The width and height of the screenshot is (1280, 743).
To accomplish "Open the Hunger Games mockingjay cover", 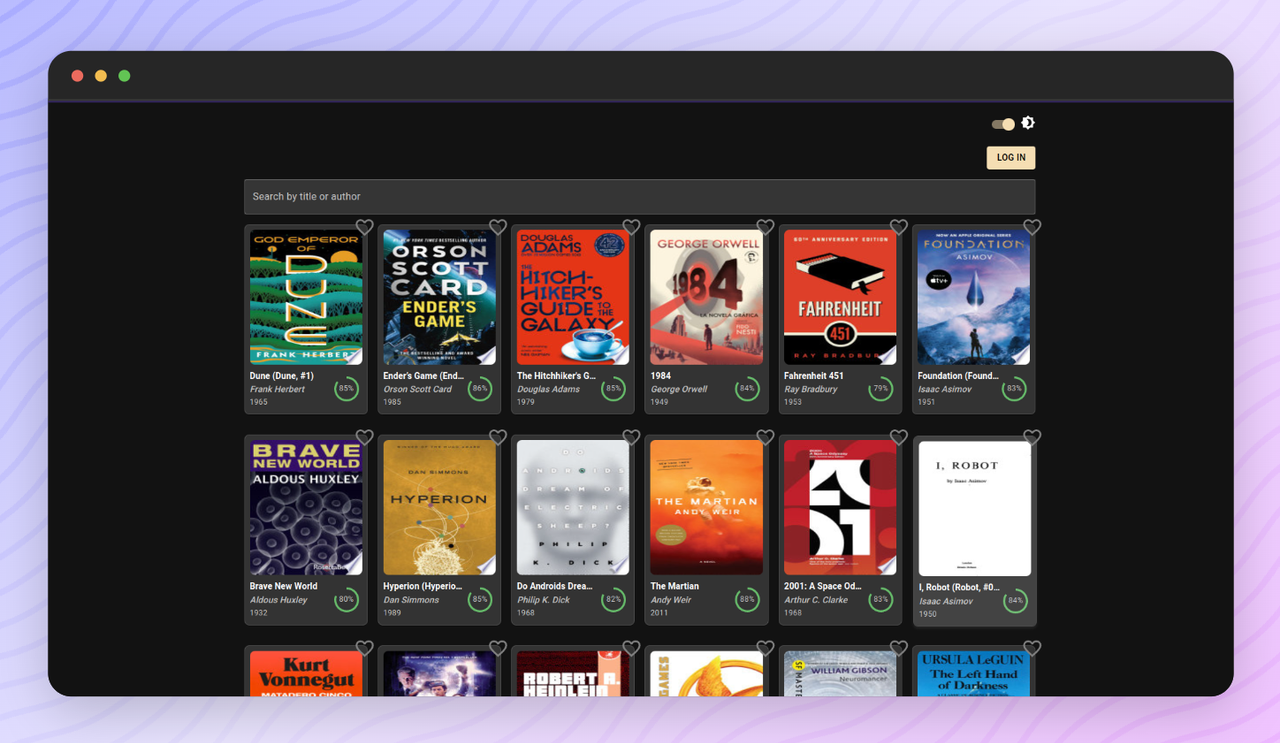I will point(707,673).
